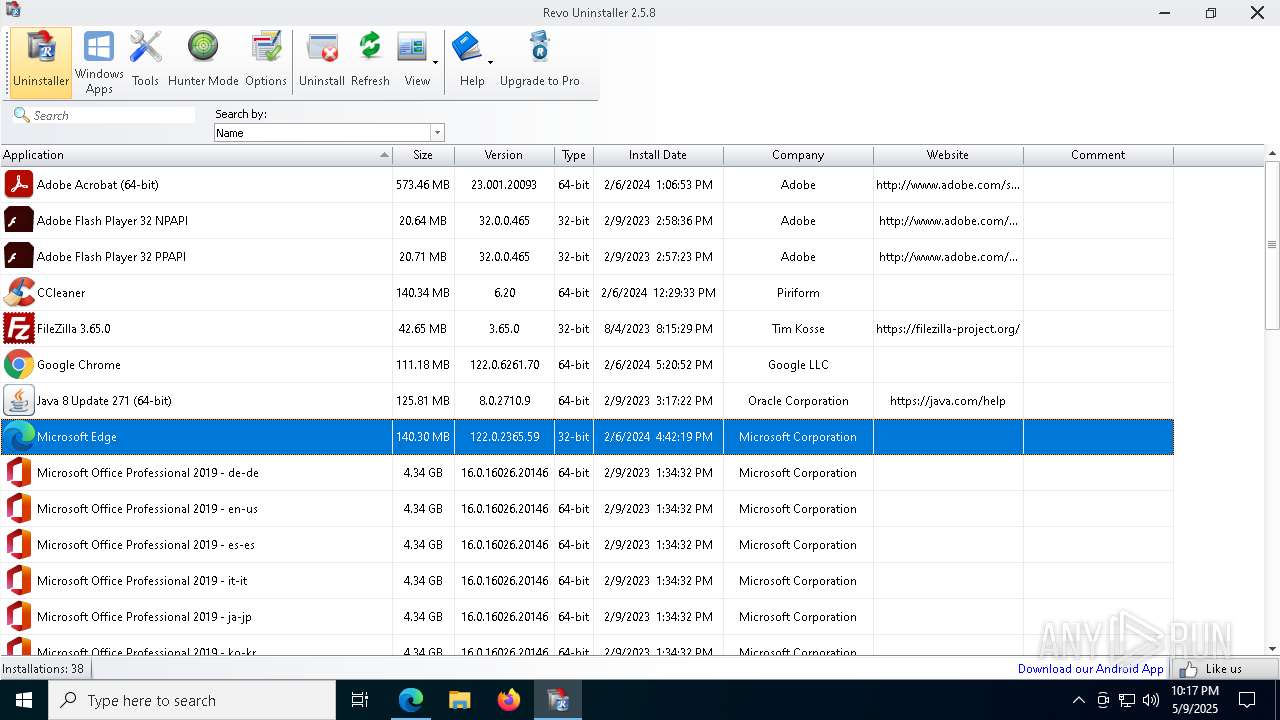
Task: Sort list by Version column
Action: coord(504,155)
